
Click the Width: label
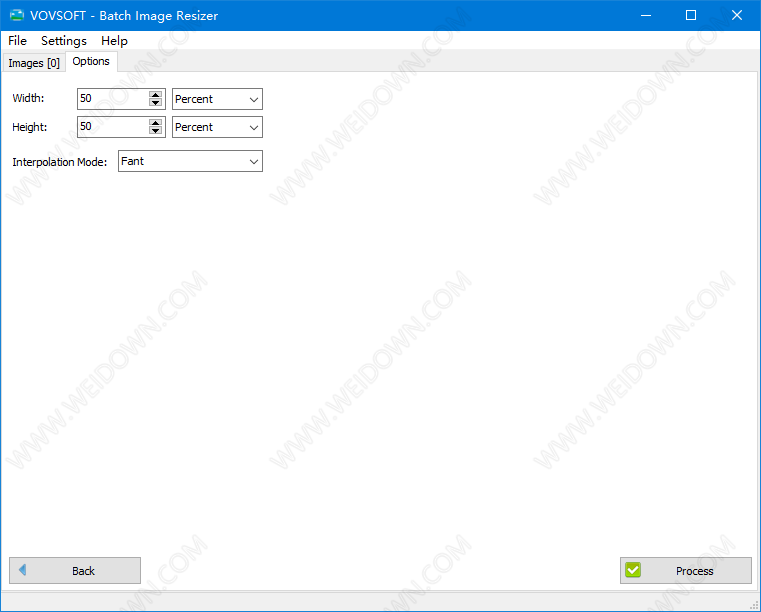point(28,99)
